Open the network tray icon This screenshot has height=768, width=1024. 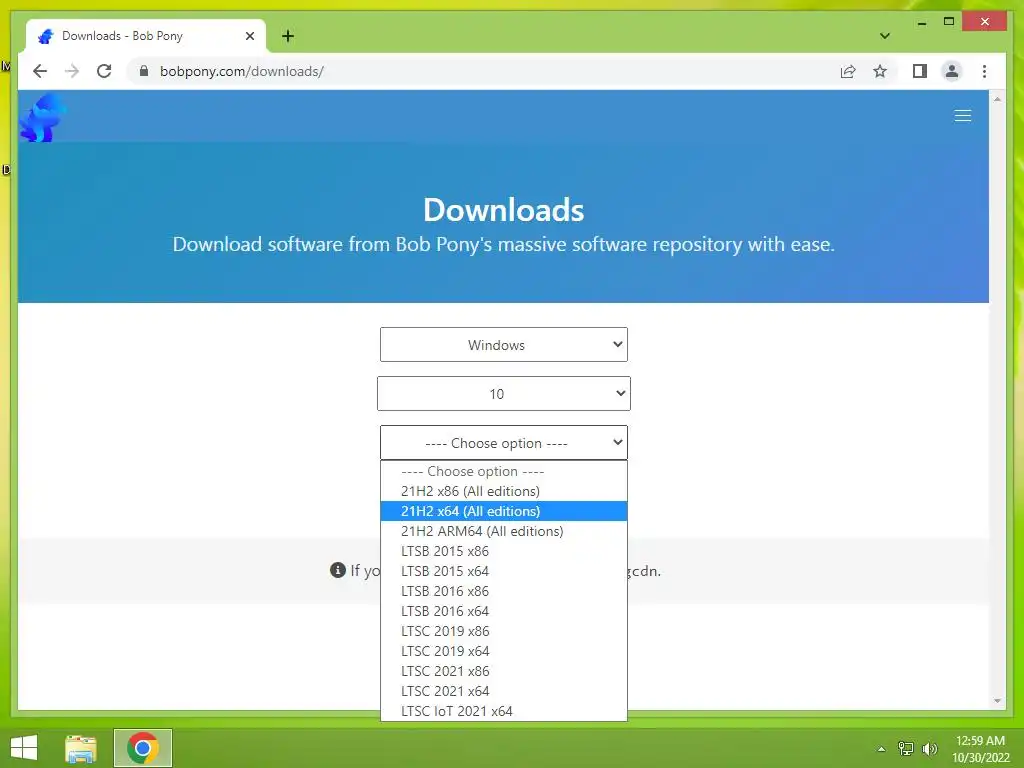(x=906, y=749)
